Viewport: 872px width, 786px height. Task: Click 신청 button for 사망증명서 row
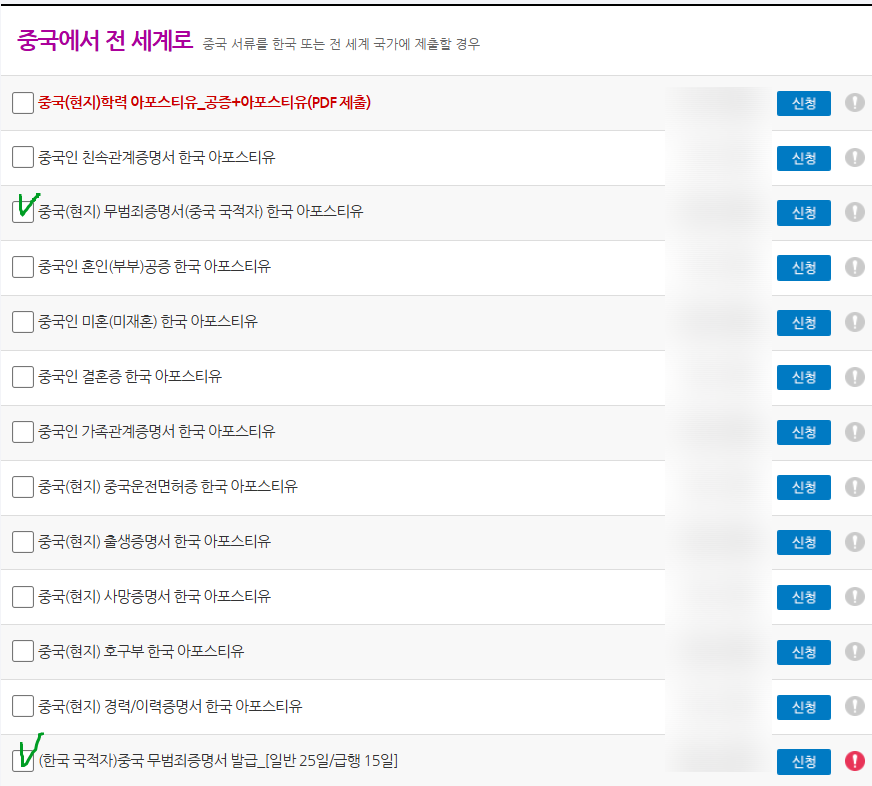point(804,597)
